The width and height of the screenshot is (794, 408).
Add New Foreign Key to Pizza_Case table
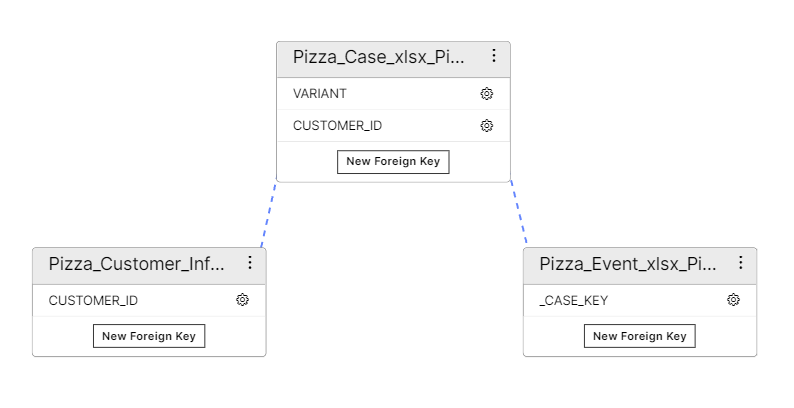[393, 161]
